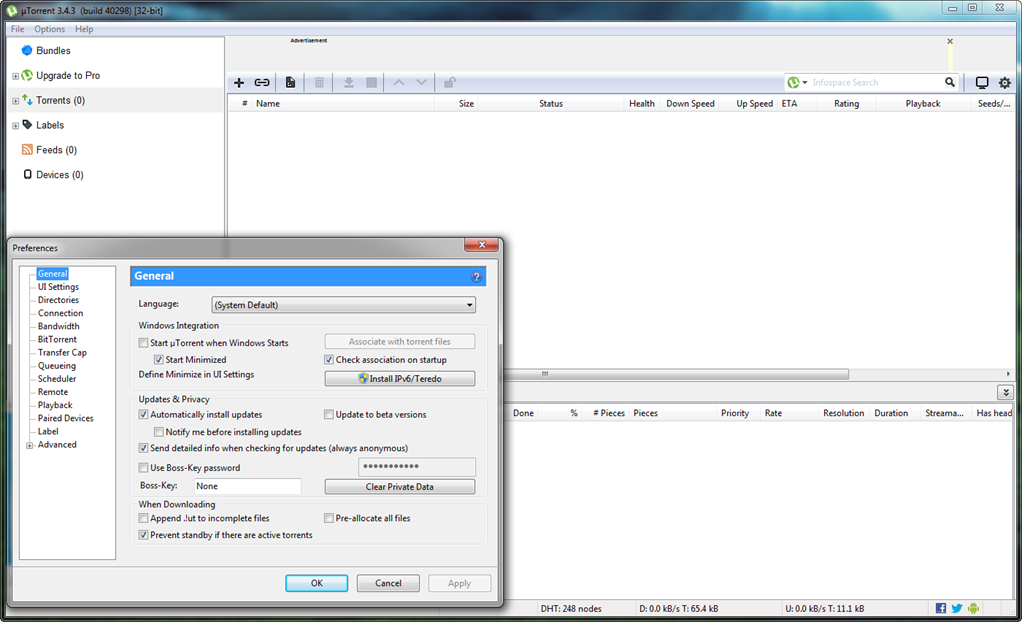Select BitTorrent in Preferences tree
The height and width of the screenshot is (622, 1022).
(x=57, y=339)
